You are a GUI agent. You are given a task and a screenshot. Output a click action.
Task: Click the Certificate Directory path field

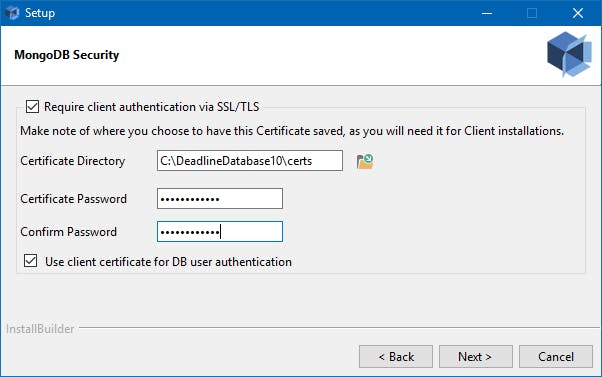pos(250,160)
